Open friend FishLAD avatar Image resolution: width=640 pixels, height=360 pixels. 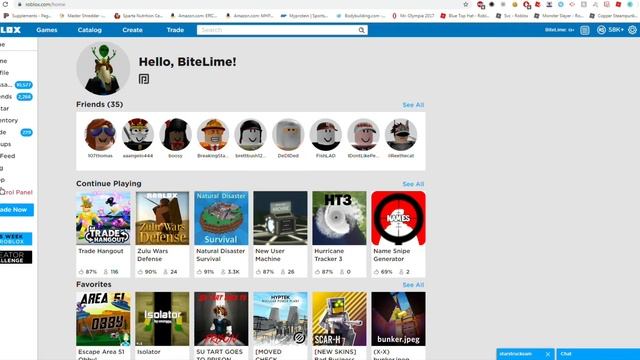point(326,135)
